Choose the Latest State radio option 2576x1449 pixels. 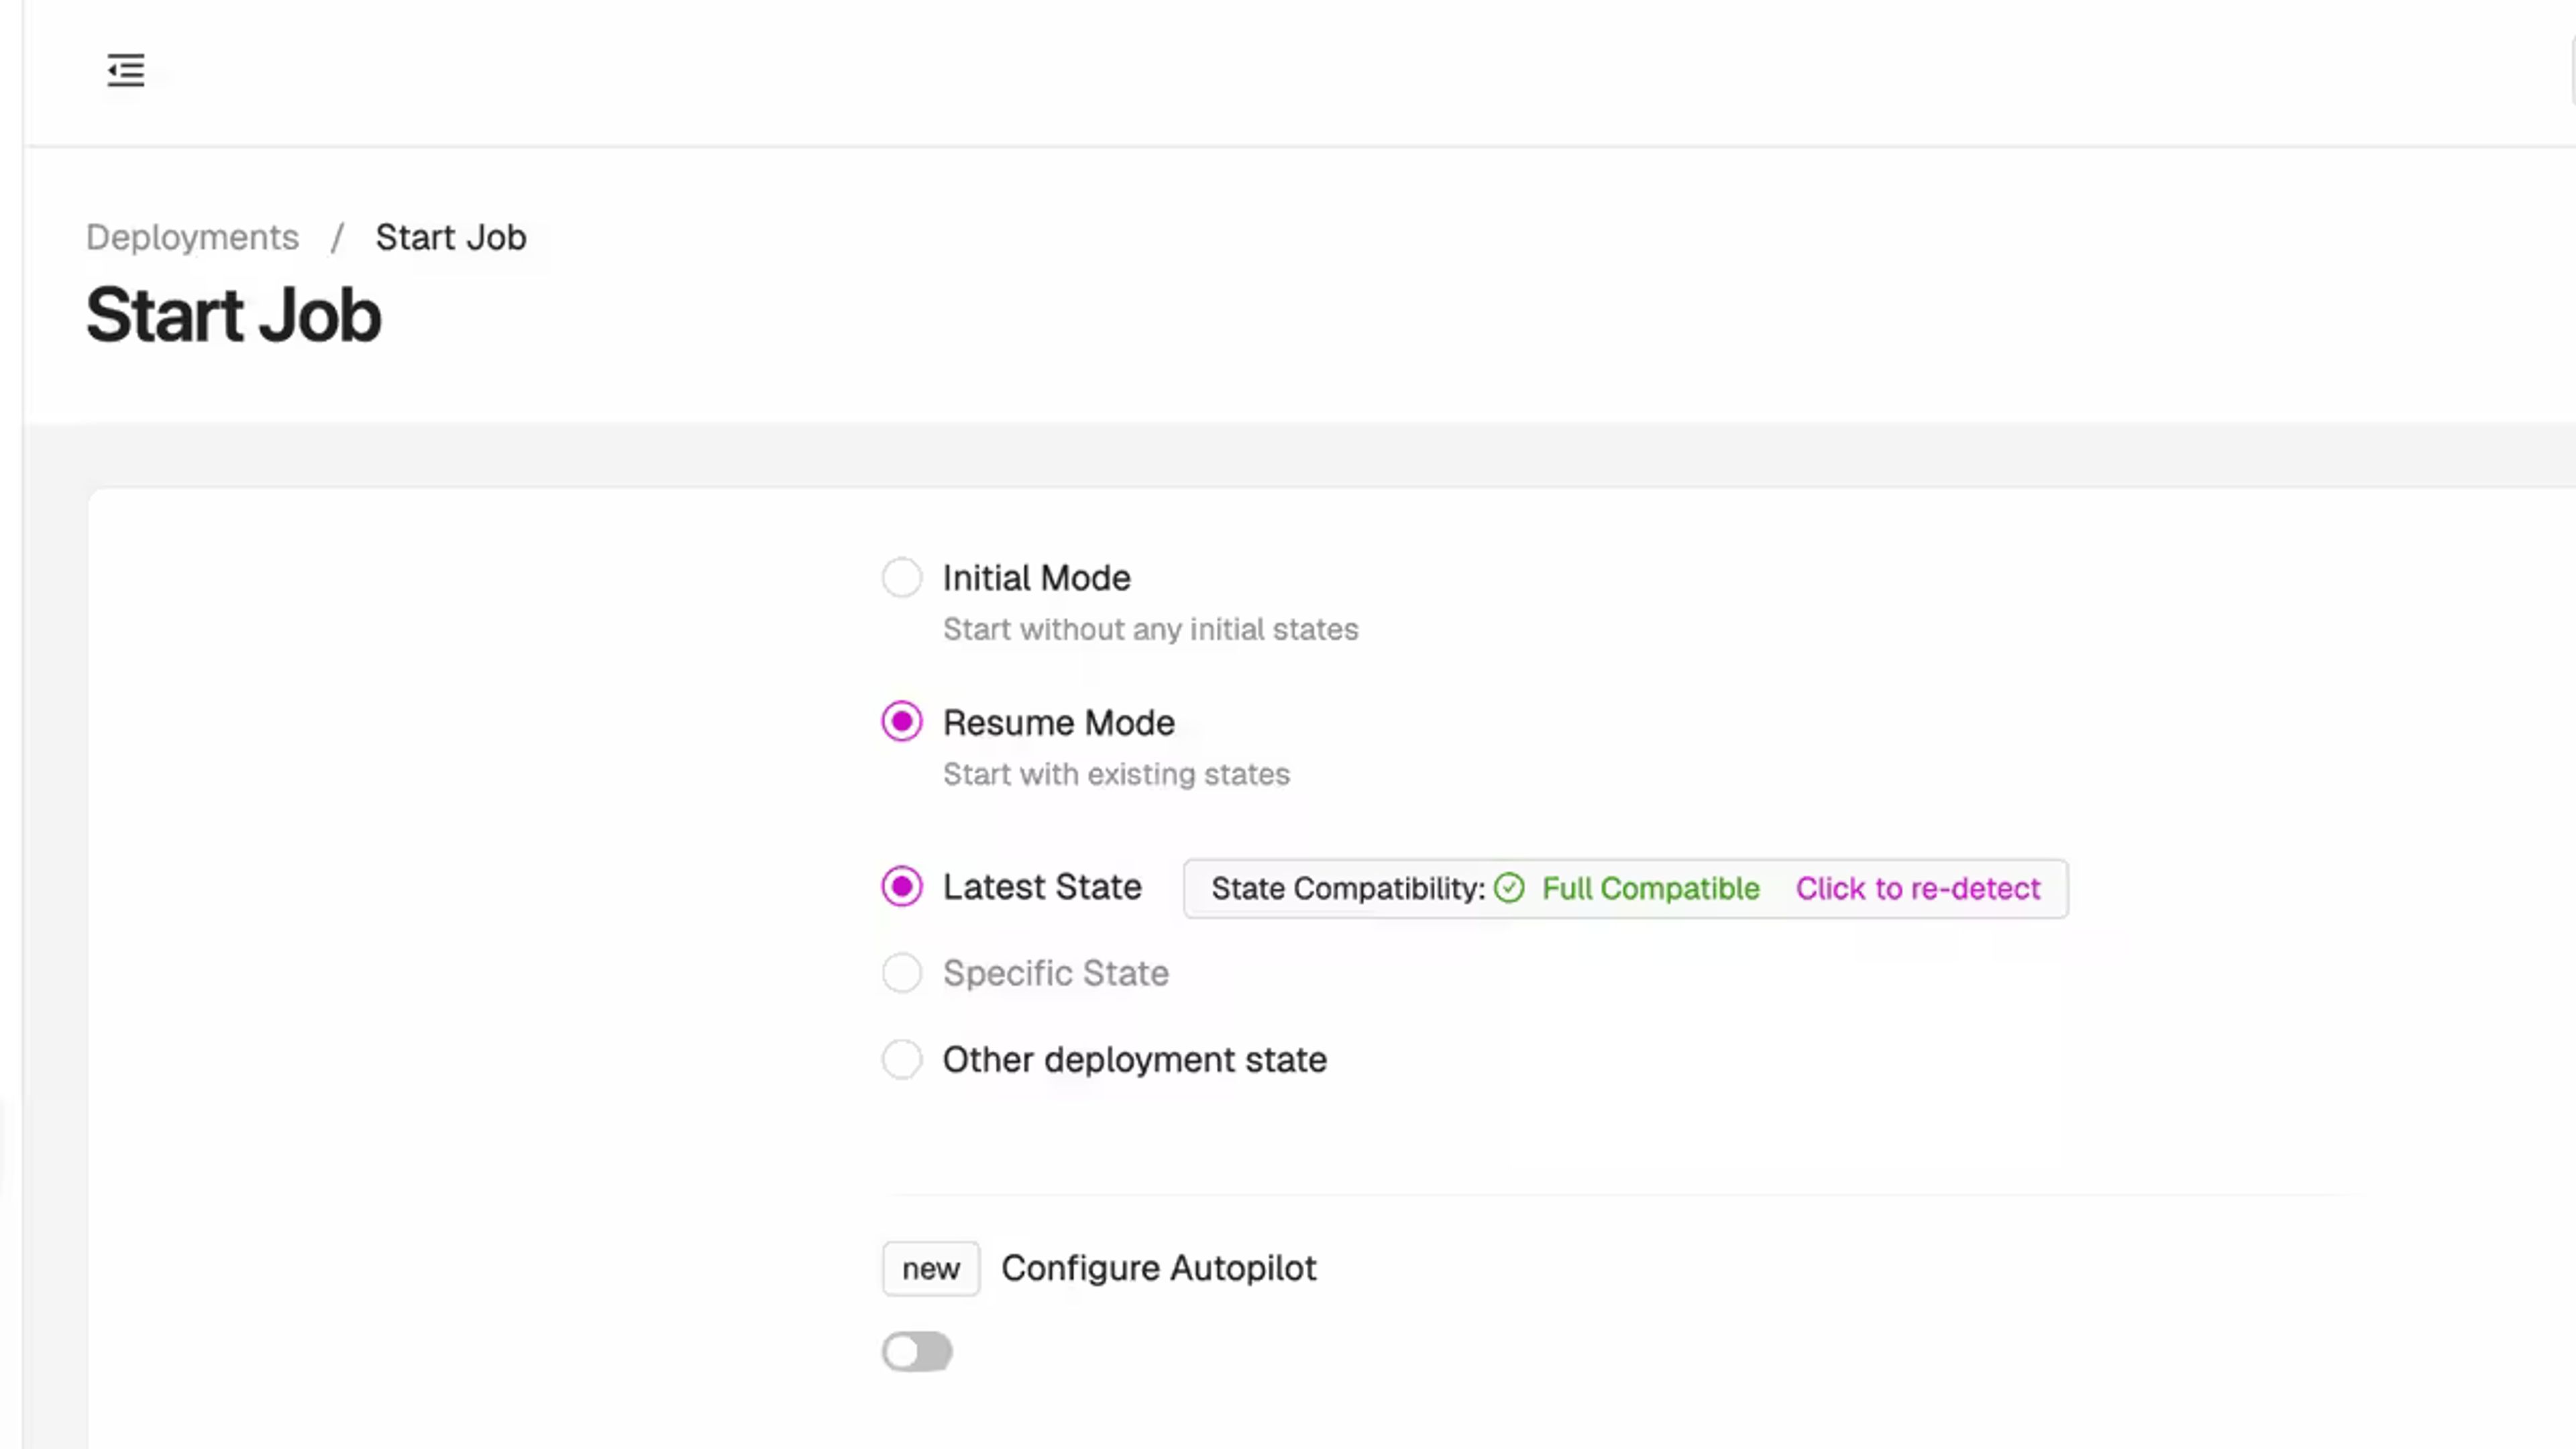(902, 887)
